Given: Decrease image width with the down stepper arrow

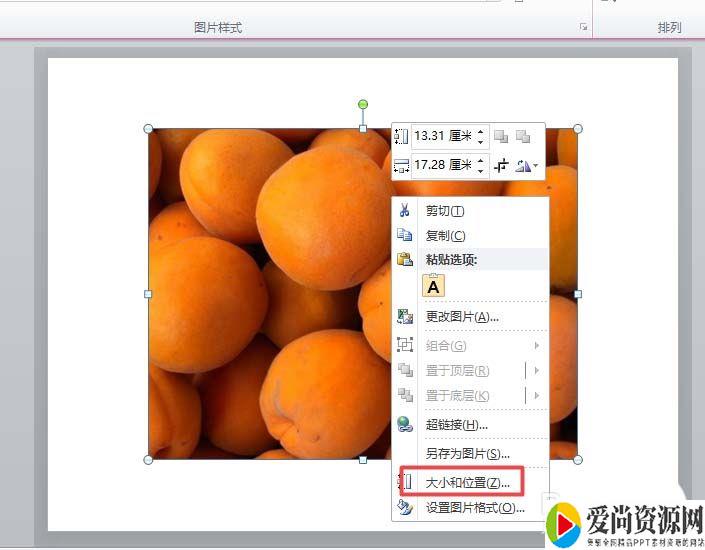Looking at the screenshot, I should pyautogui.click(x=481, y=170).
